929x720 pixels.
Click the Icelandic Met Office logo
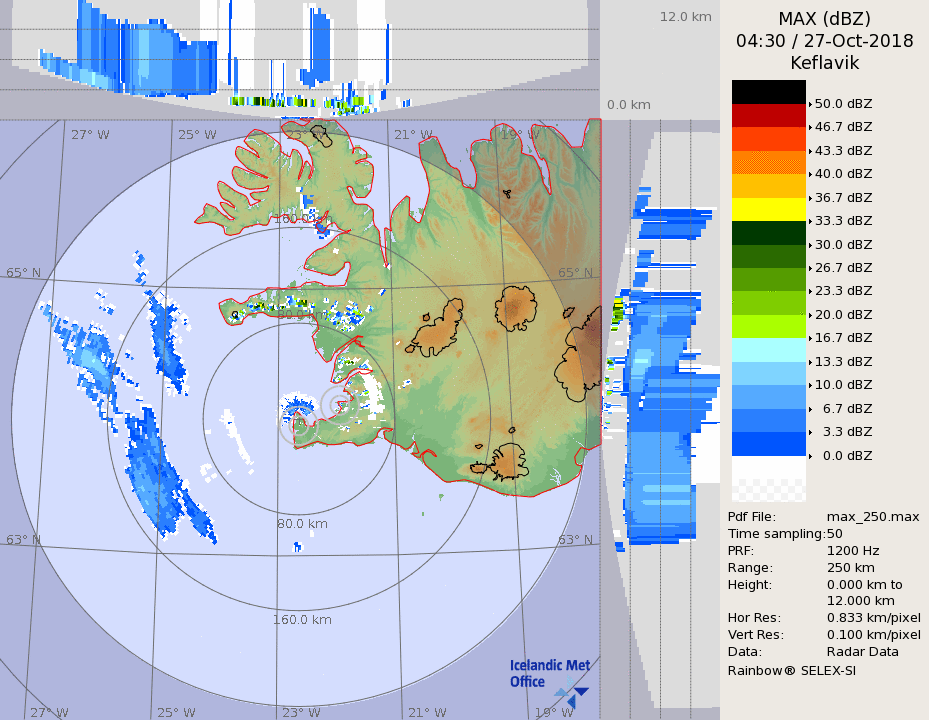pos(548,678)
